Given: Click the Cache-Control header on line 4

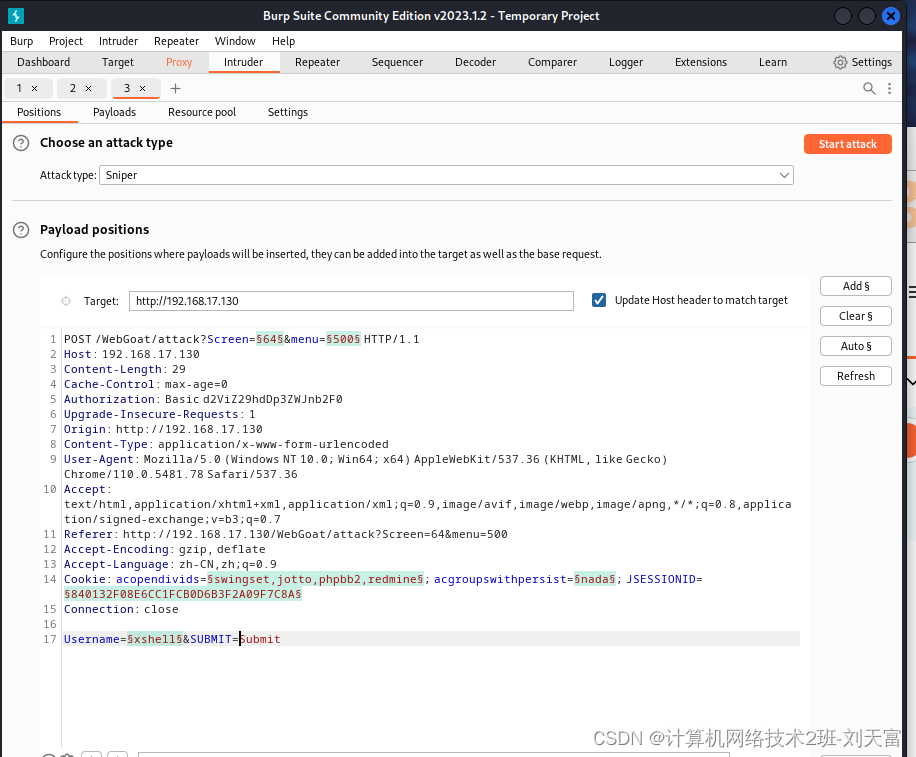Looking at the screenshot, I should click(x=145, y=385).
